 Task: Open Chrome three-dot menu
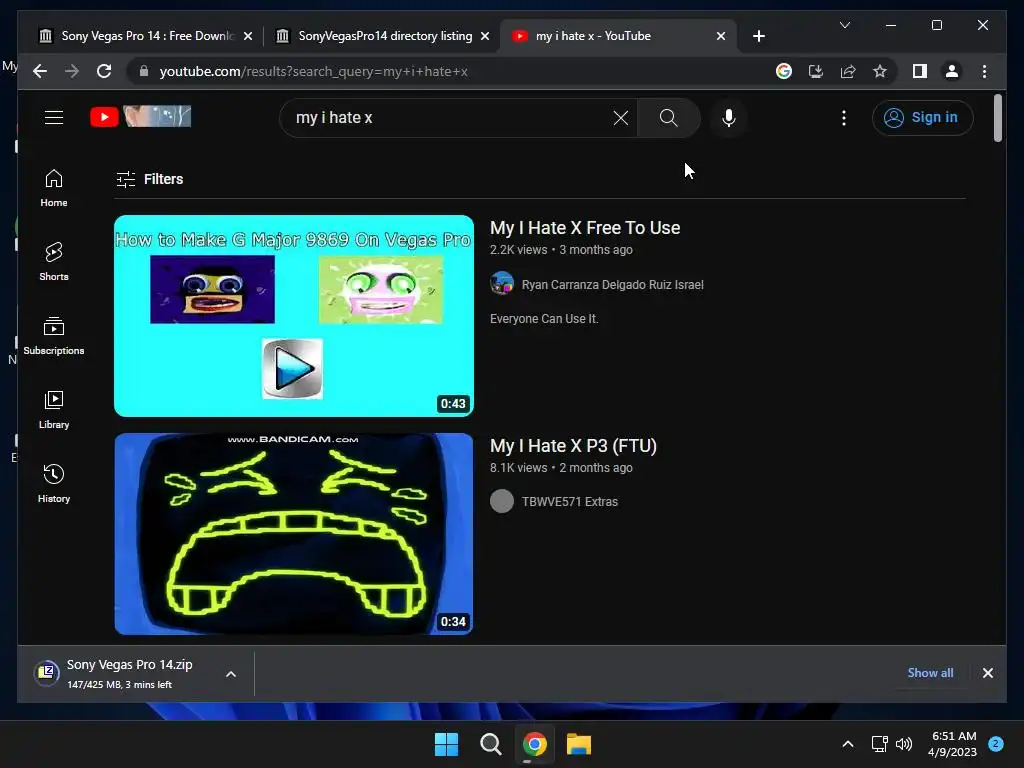(984, 71)
